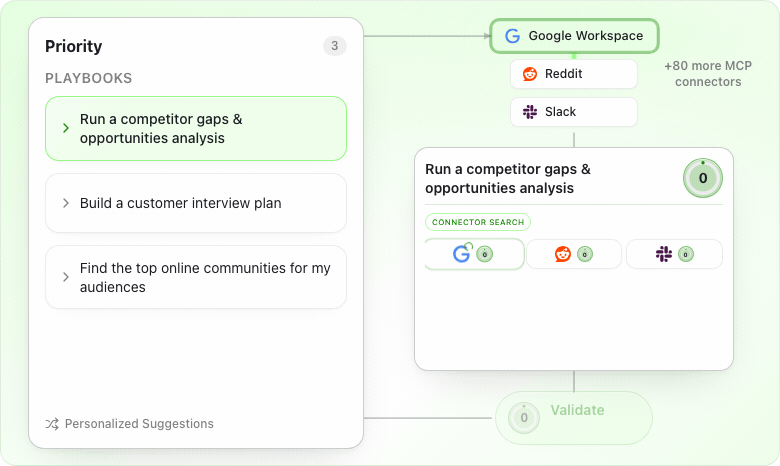Open the Slack connector
This screenshot has height=466, width=780.
[574, 112]
